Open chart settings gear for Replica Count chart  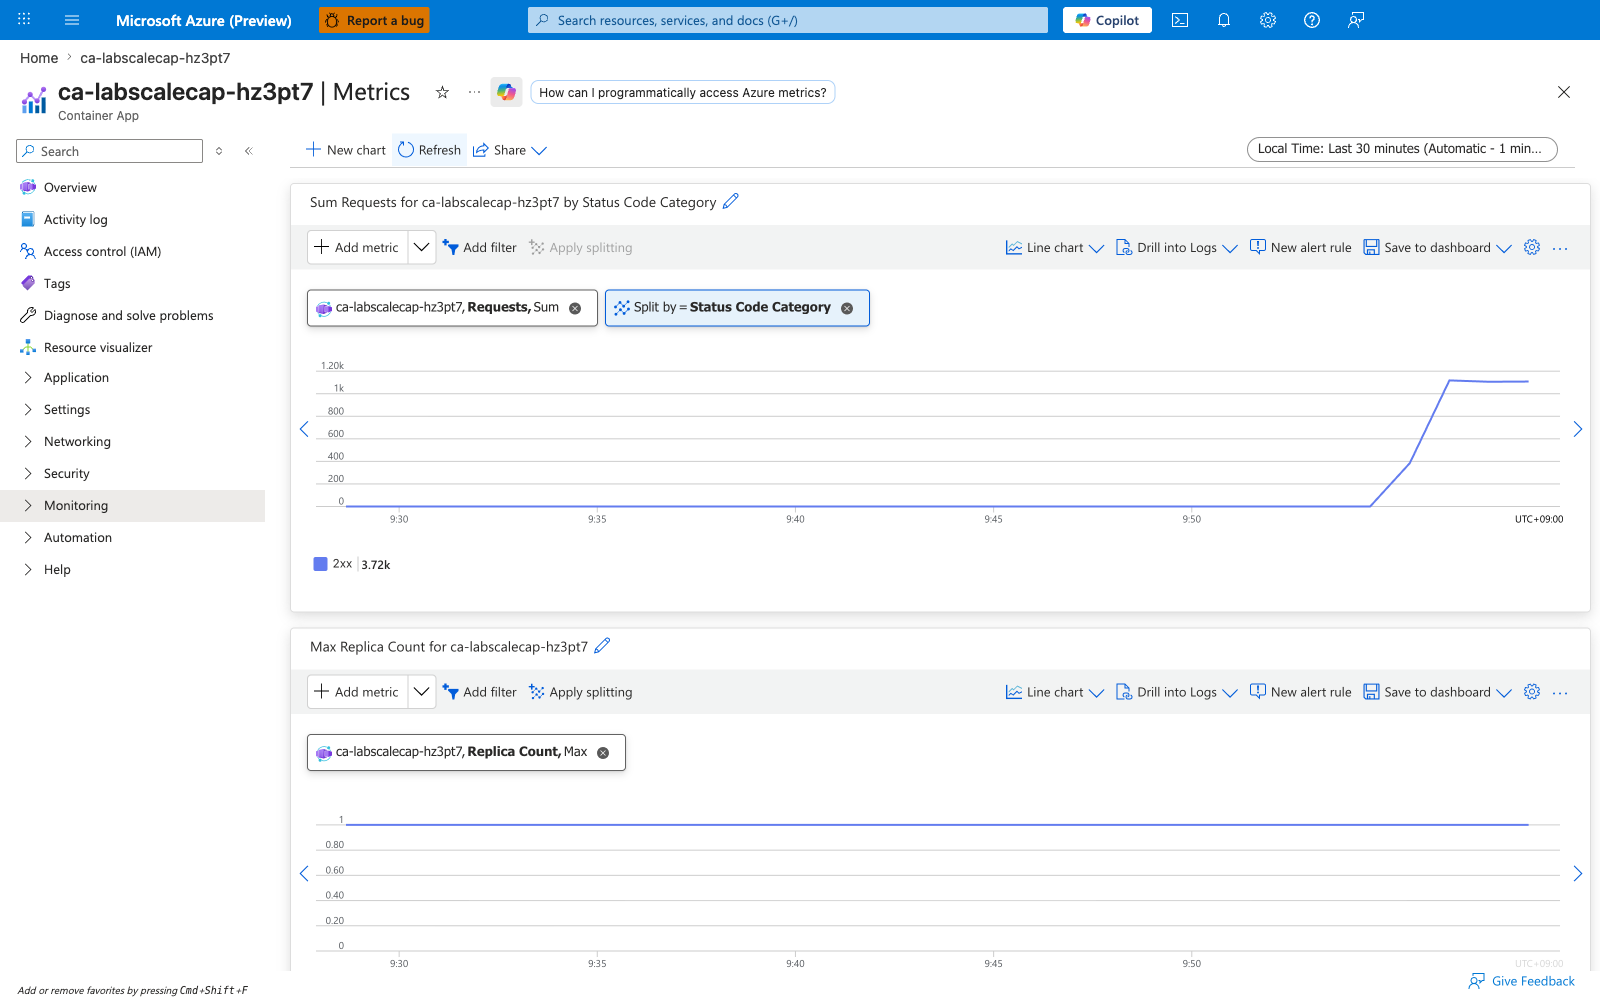(x=1532, y=691)
